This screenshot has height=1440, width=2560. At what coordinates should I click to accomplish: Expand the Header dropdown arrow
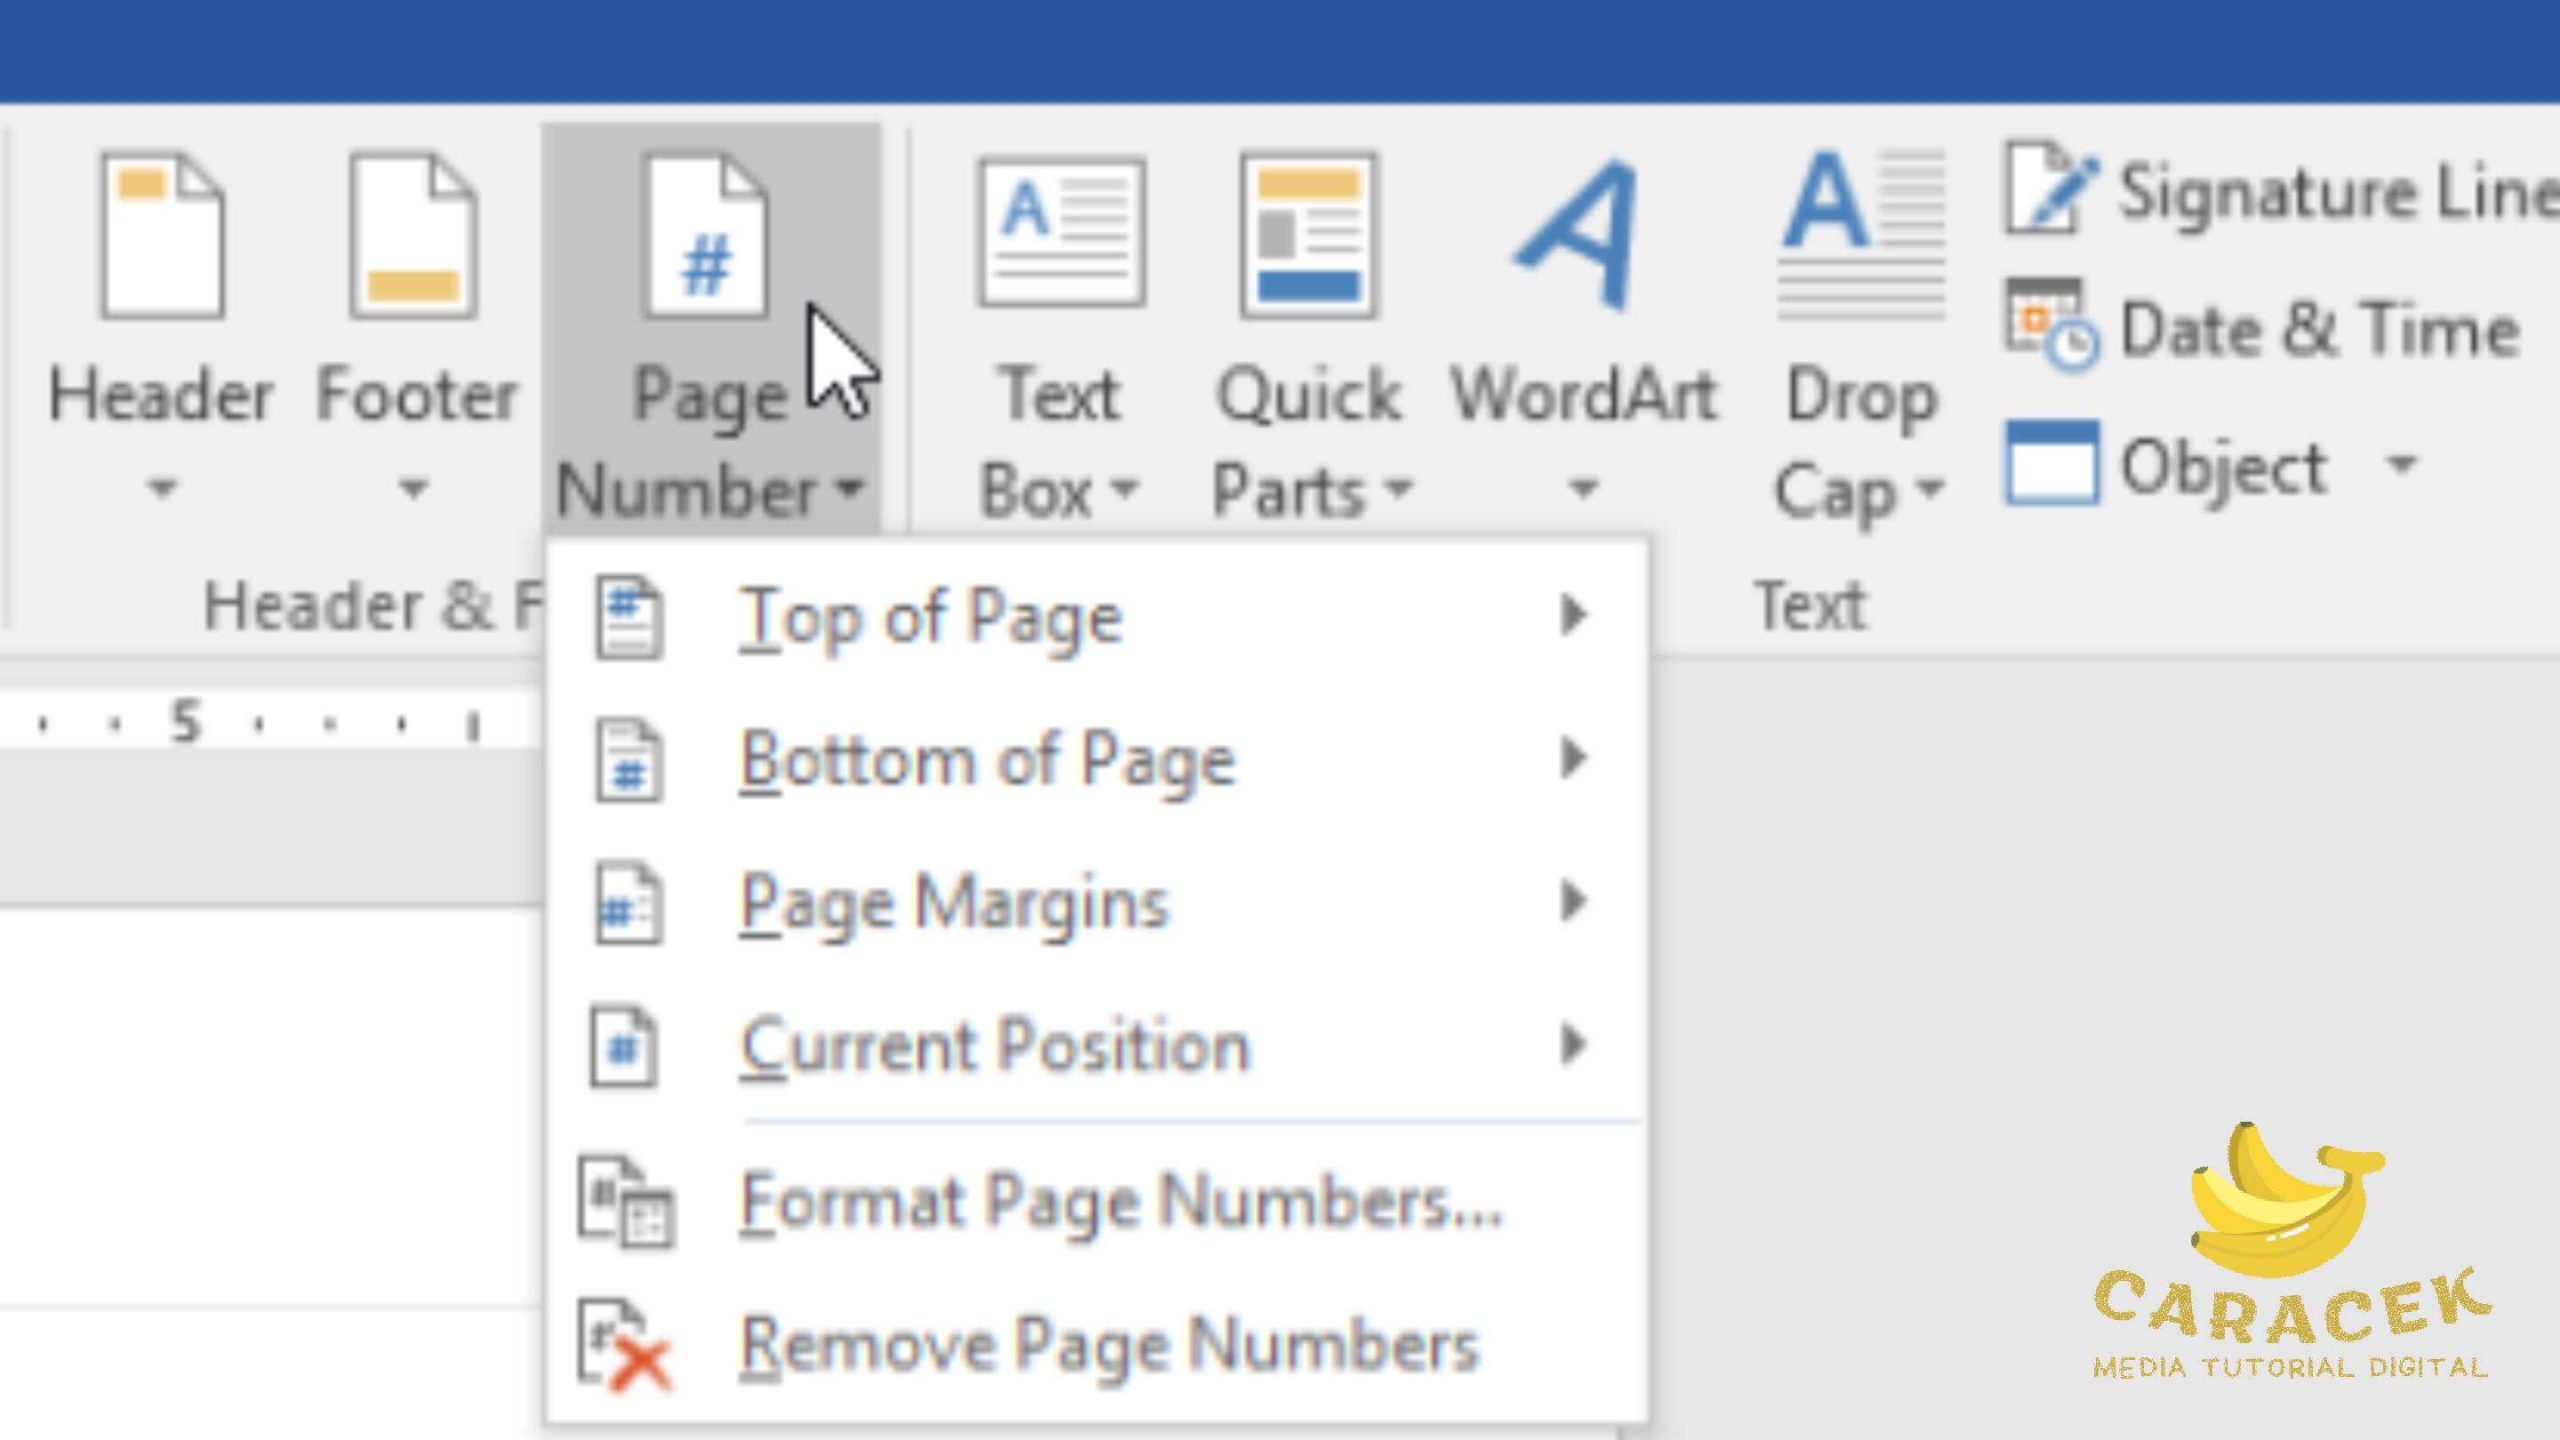coord(162,488)
